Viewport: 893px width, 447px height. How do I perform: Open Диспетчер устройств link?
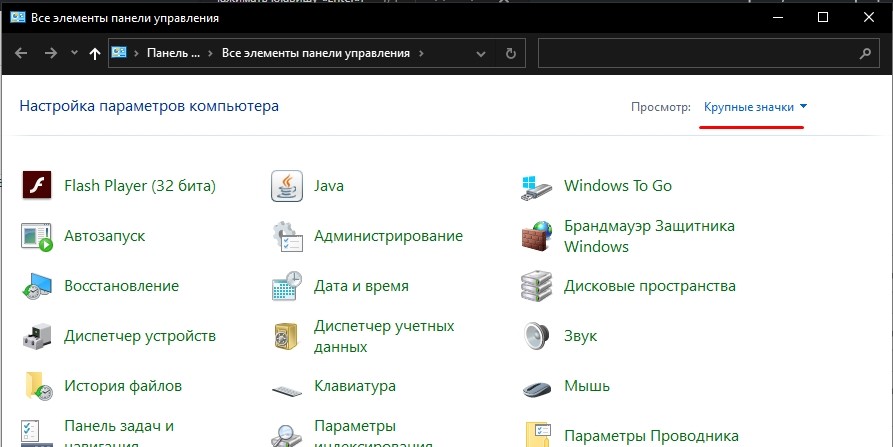click(x=140, y=336)
